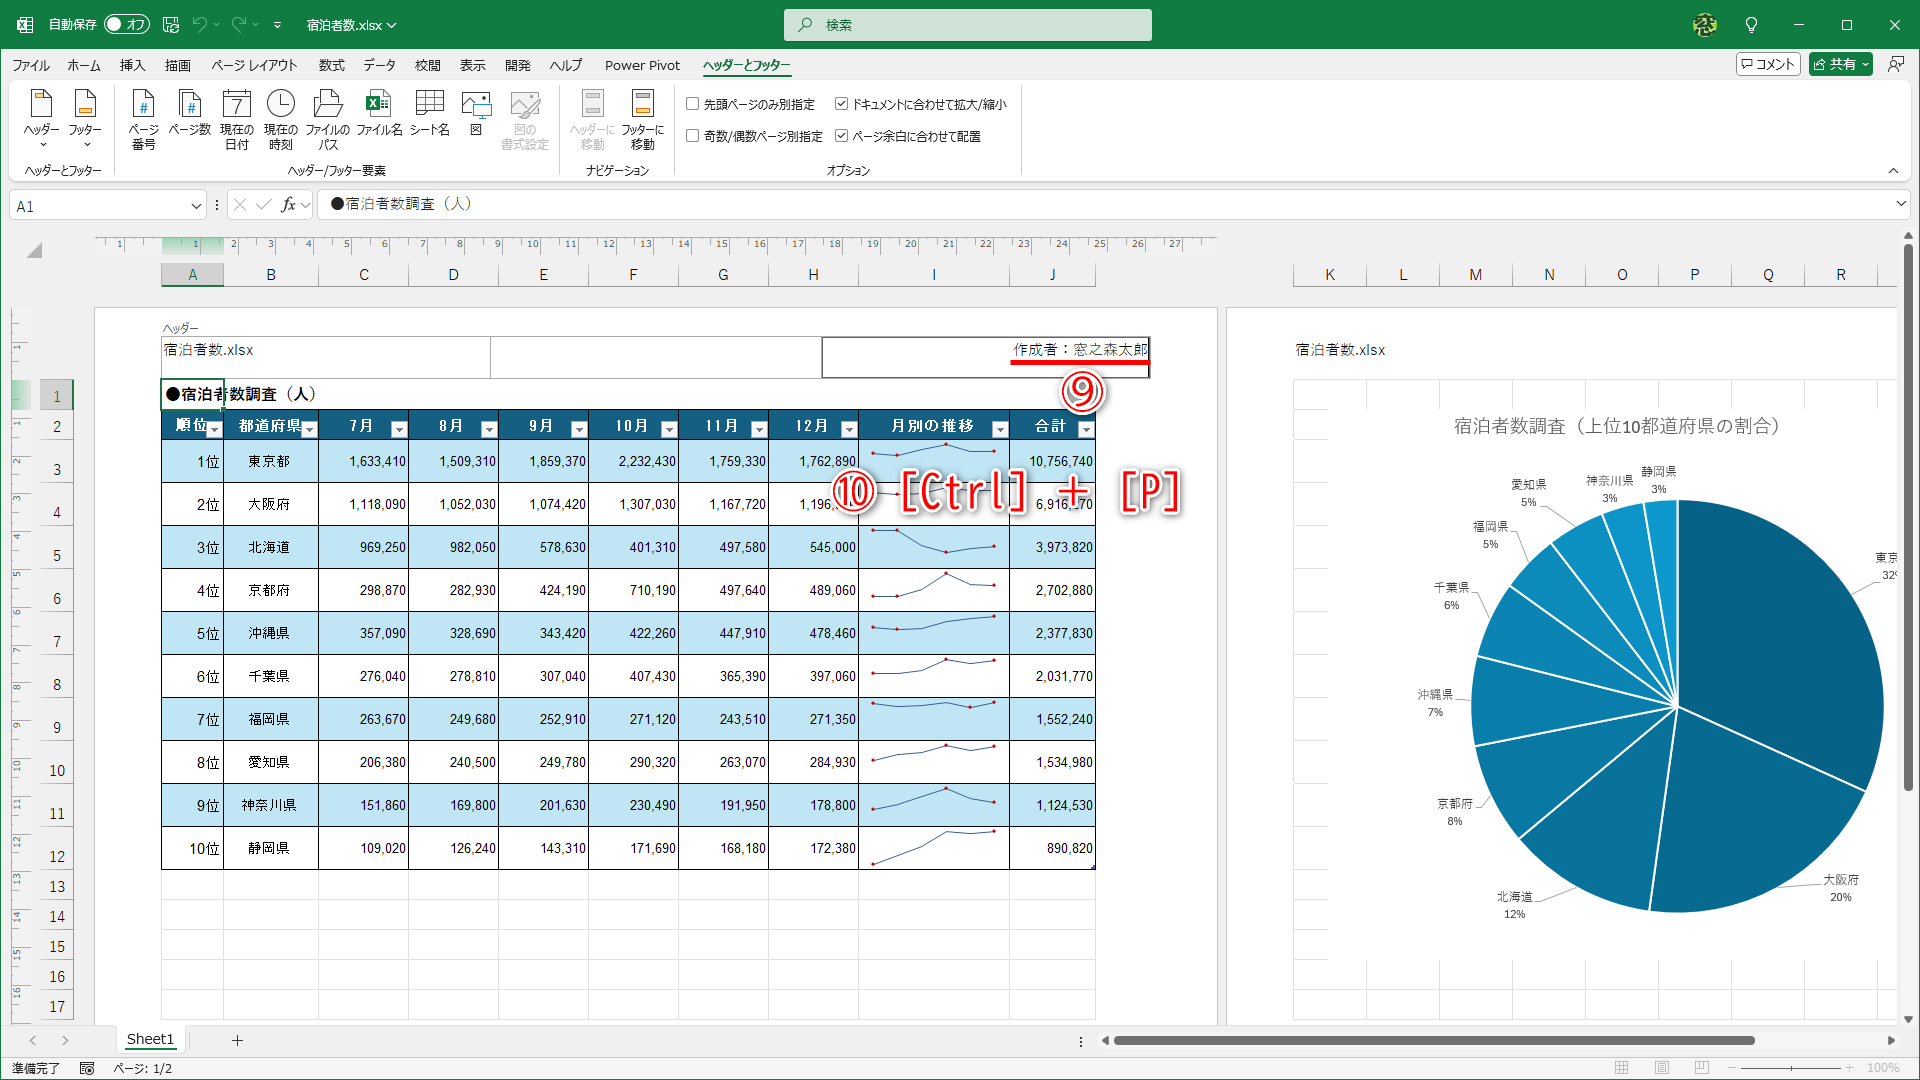Screen dimensions: 1920x1080
Task: Open the Name Box dropdown
Action: tap(196, 205)
